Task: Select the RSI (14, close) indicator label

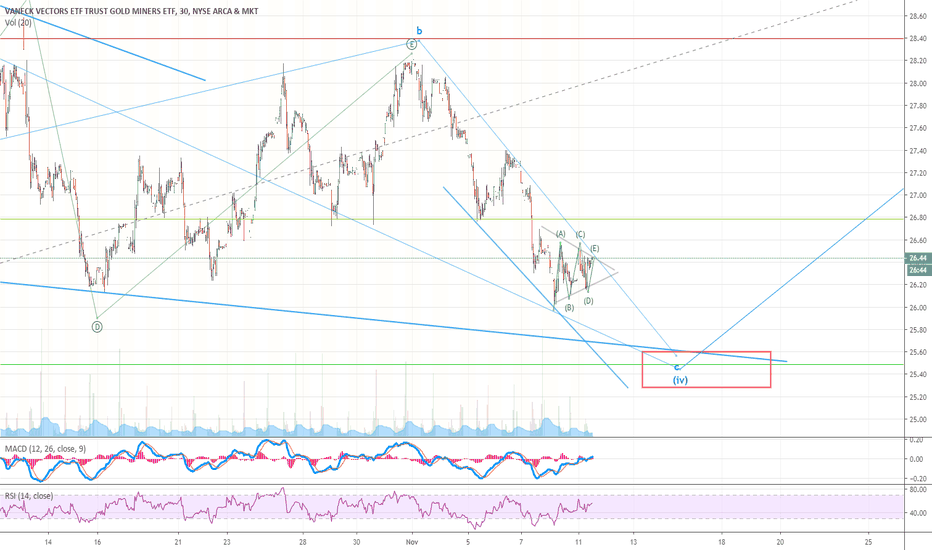Action: pyautogui.click(x=29, y=495)
